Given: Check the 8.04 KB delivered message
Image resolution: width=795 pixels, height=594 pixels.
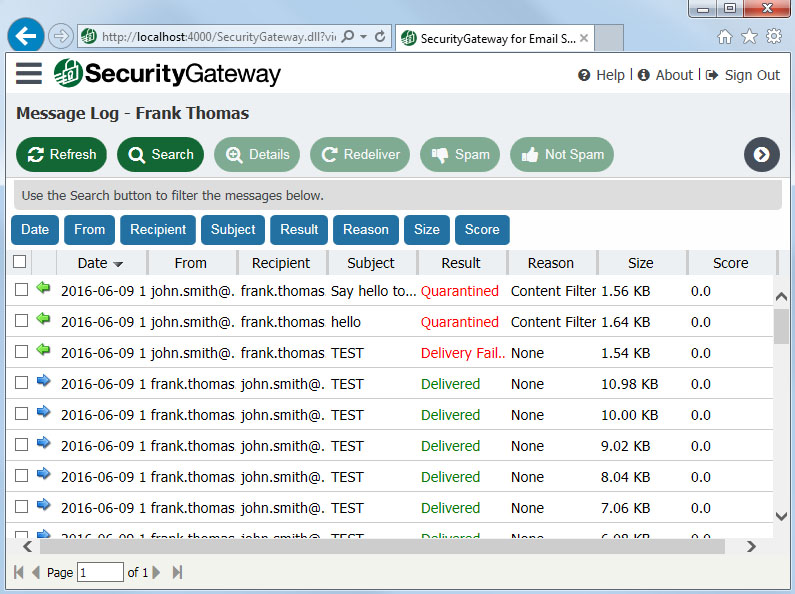Looking at the screenshot, I should coord(21,475).
